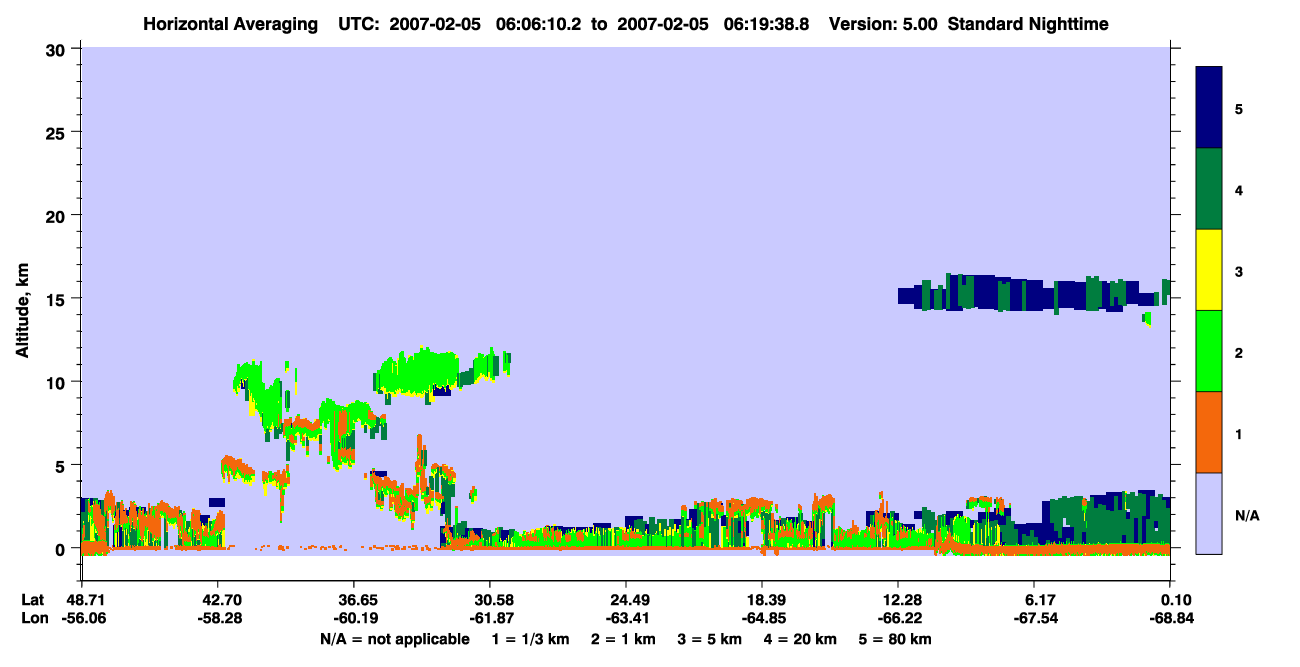The height and width of the screenshot is (667, 1300).
Task: Click the latitude value 42.70
Action: tap(218, 600)
